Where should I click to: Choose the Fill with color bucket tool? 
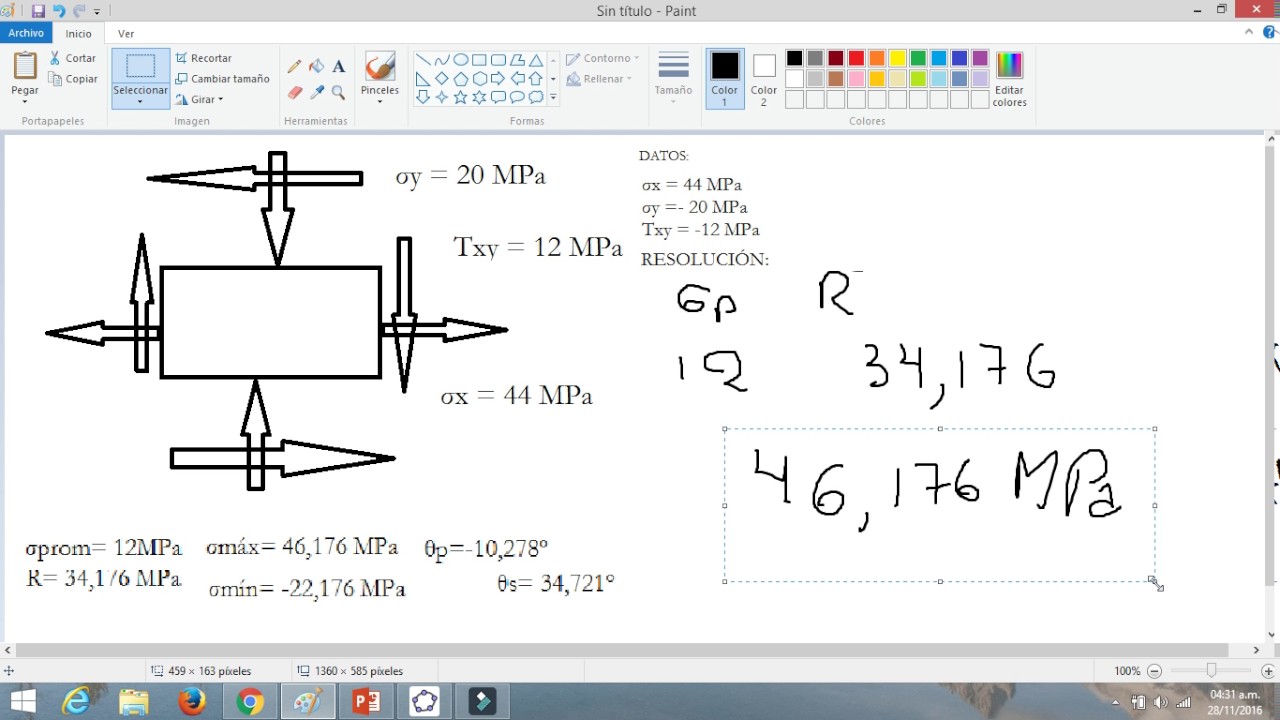(x=316, y=66)
